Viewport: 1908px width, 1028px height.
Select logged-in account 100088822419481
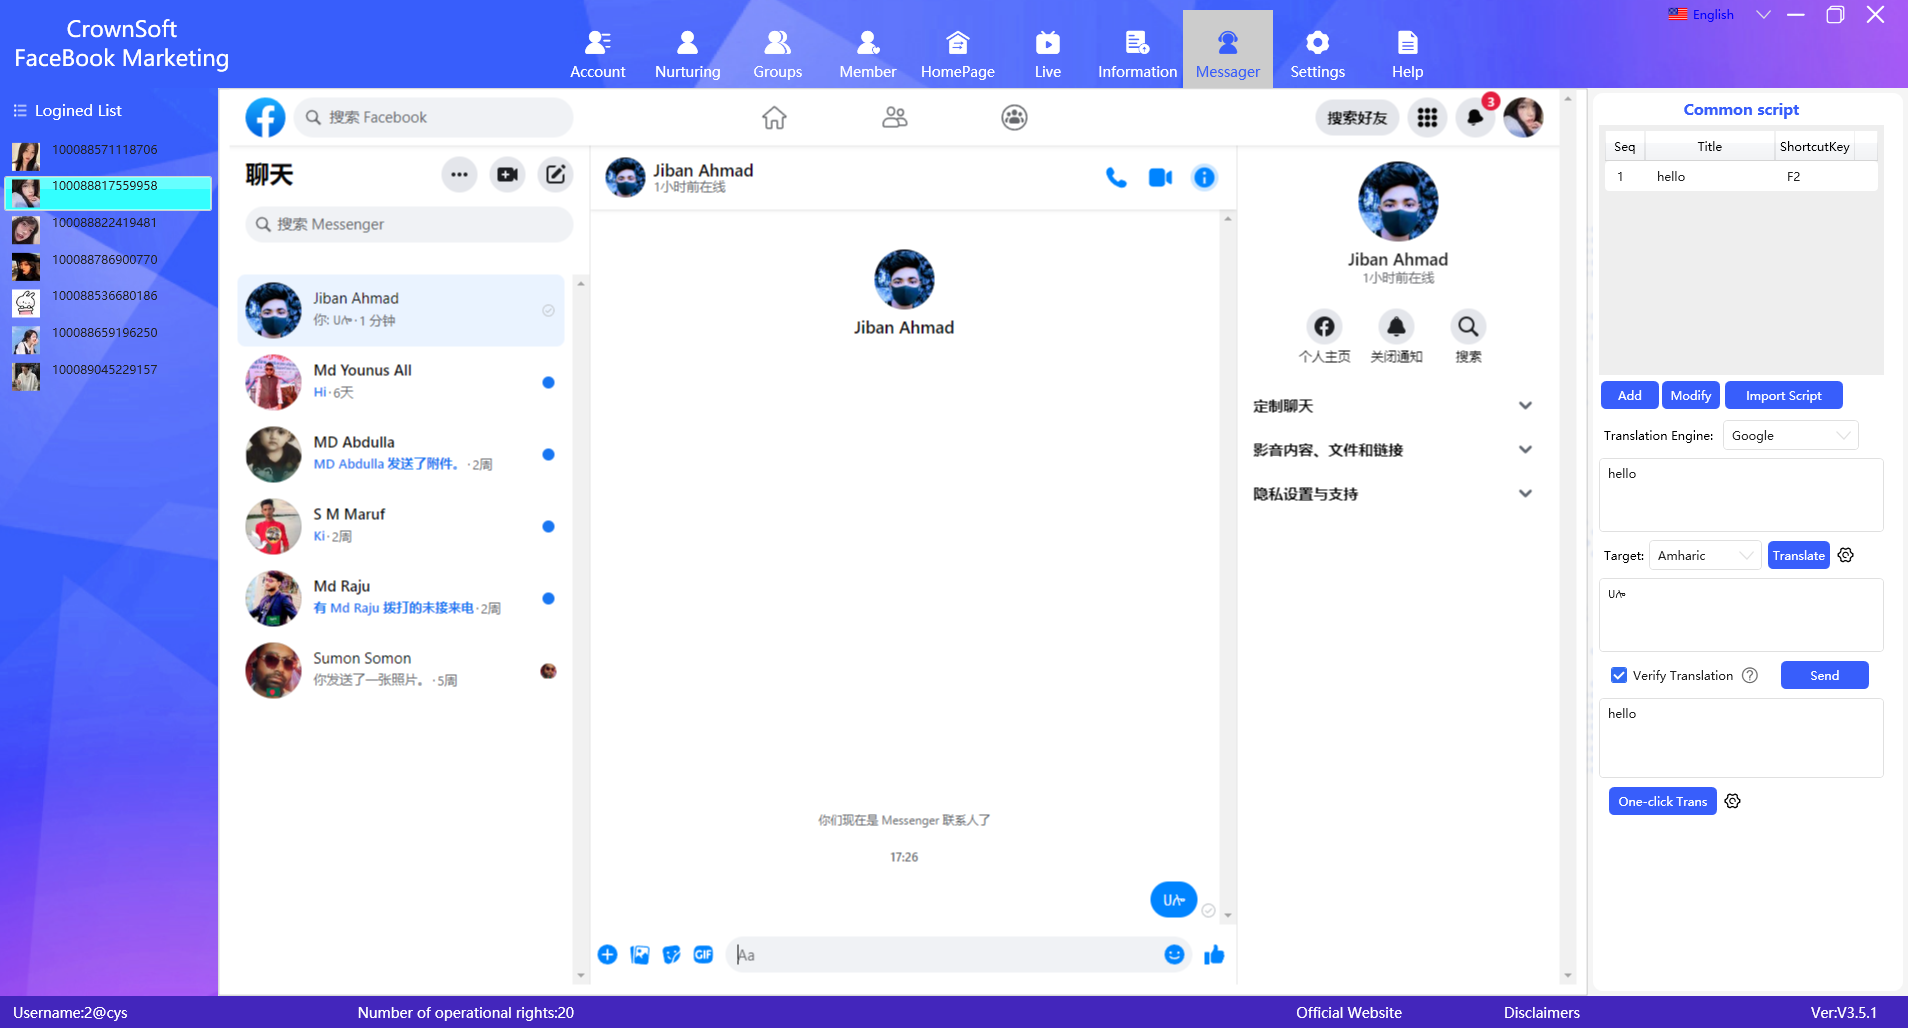click(x=108, y=228)
